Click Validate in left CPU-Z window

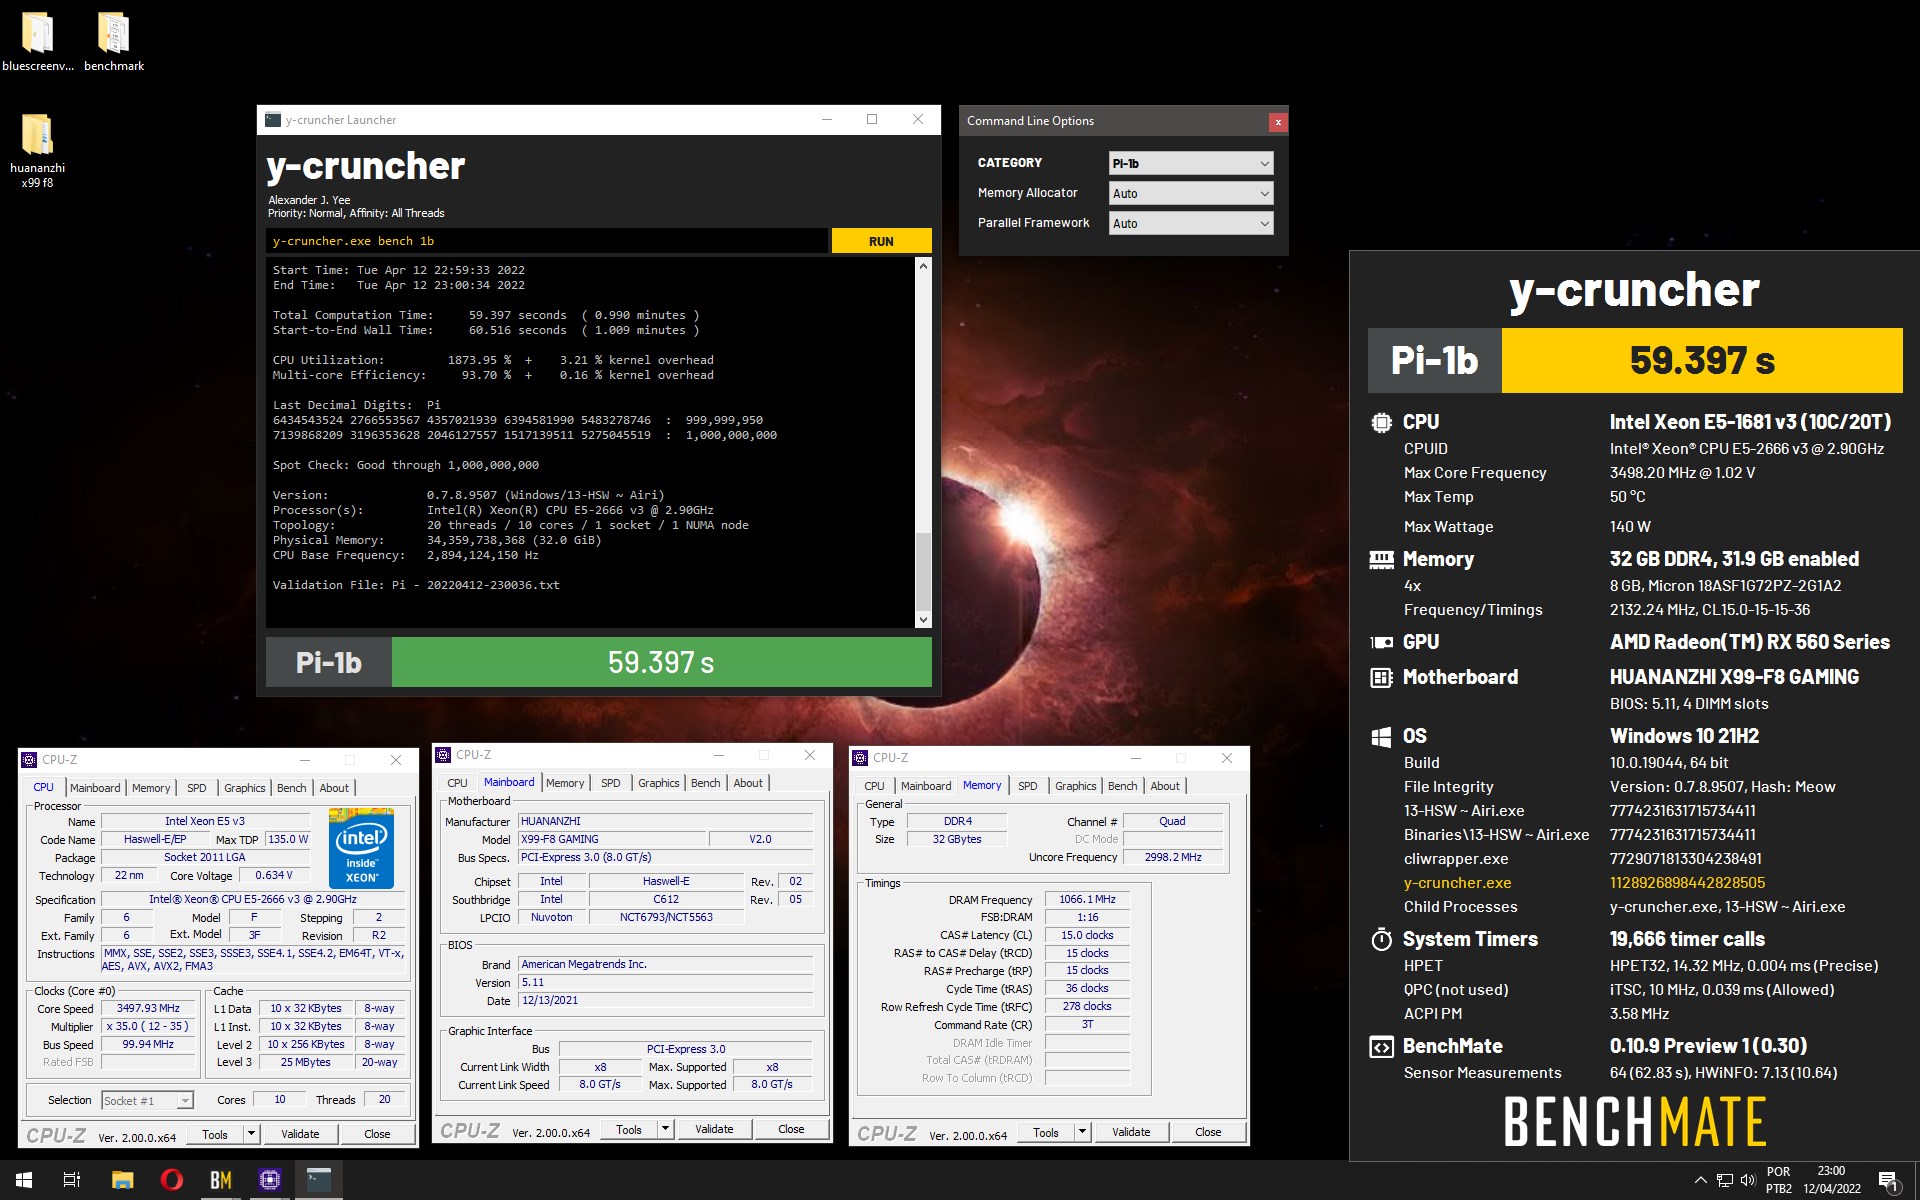(300, 1134)
